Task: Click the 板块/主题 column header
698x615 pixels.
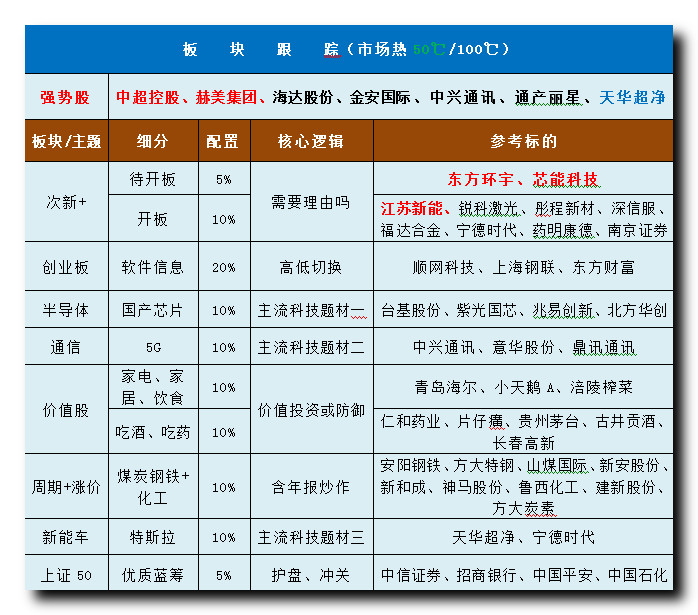Action: pos(66,141)
